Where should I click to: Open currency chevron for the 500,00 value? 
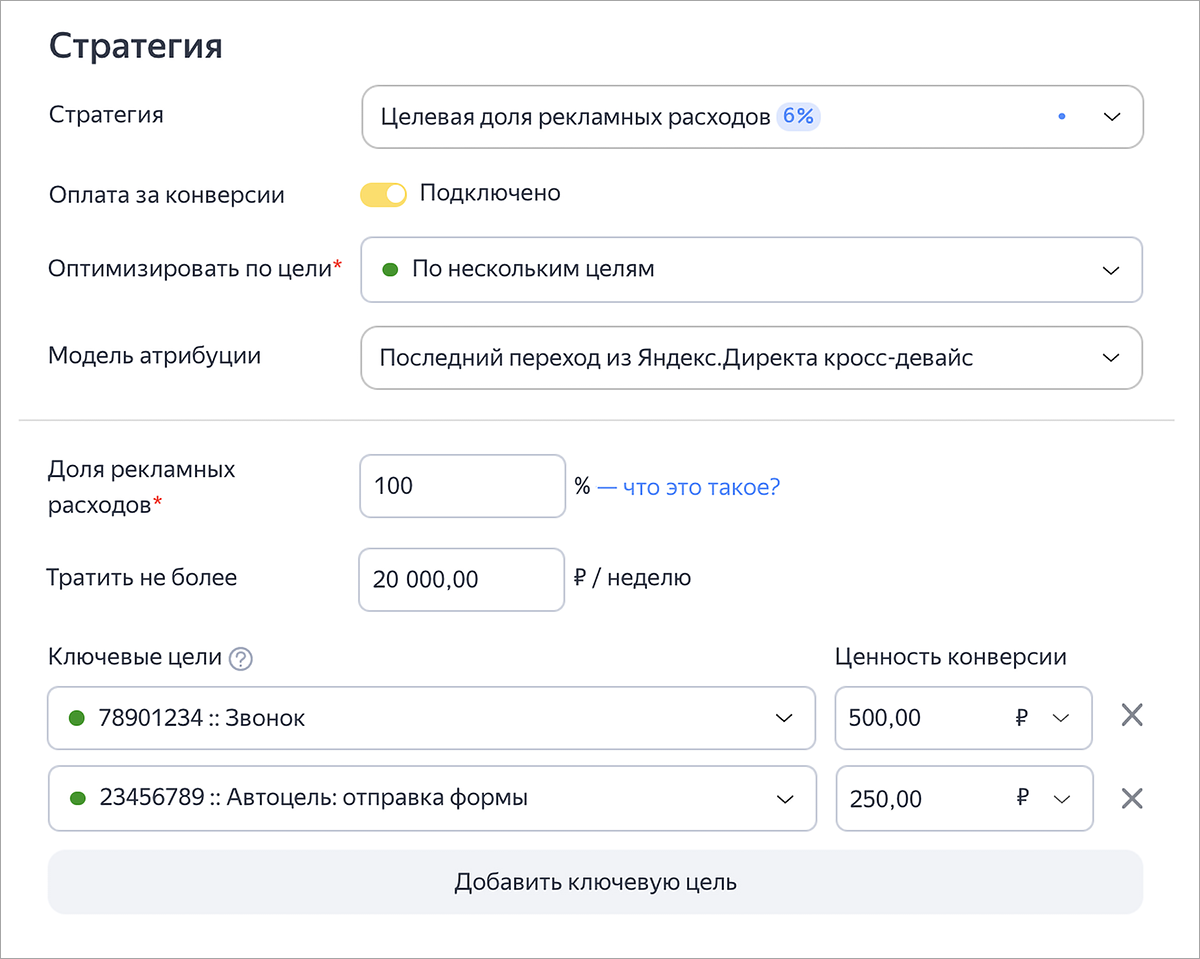click(1061, 718)
